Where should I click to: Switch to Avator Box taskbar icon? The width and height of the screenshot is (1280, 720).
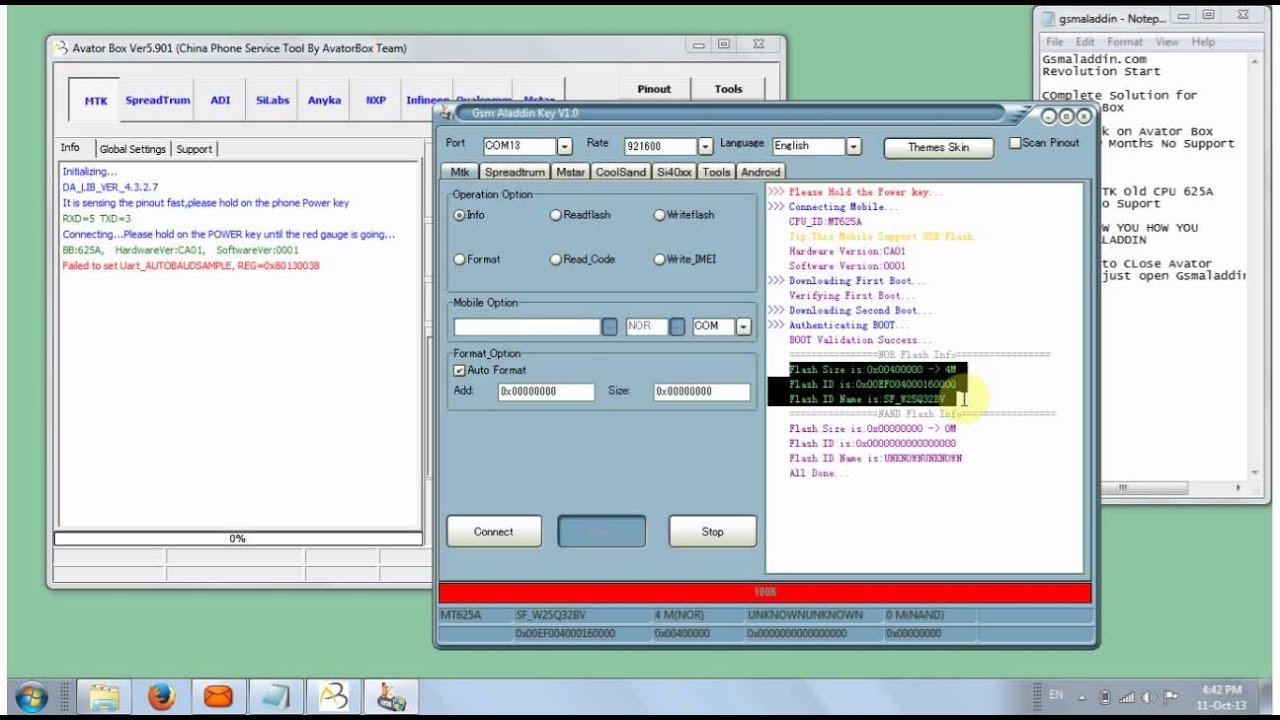(x=331, y=696)
